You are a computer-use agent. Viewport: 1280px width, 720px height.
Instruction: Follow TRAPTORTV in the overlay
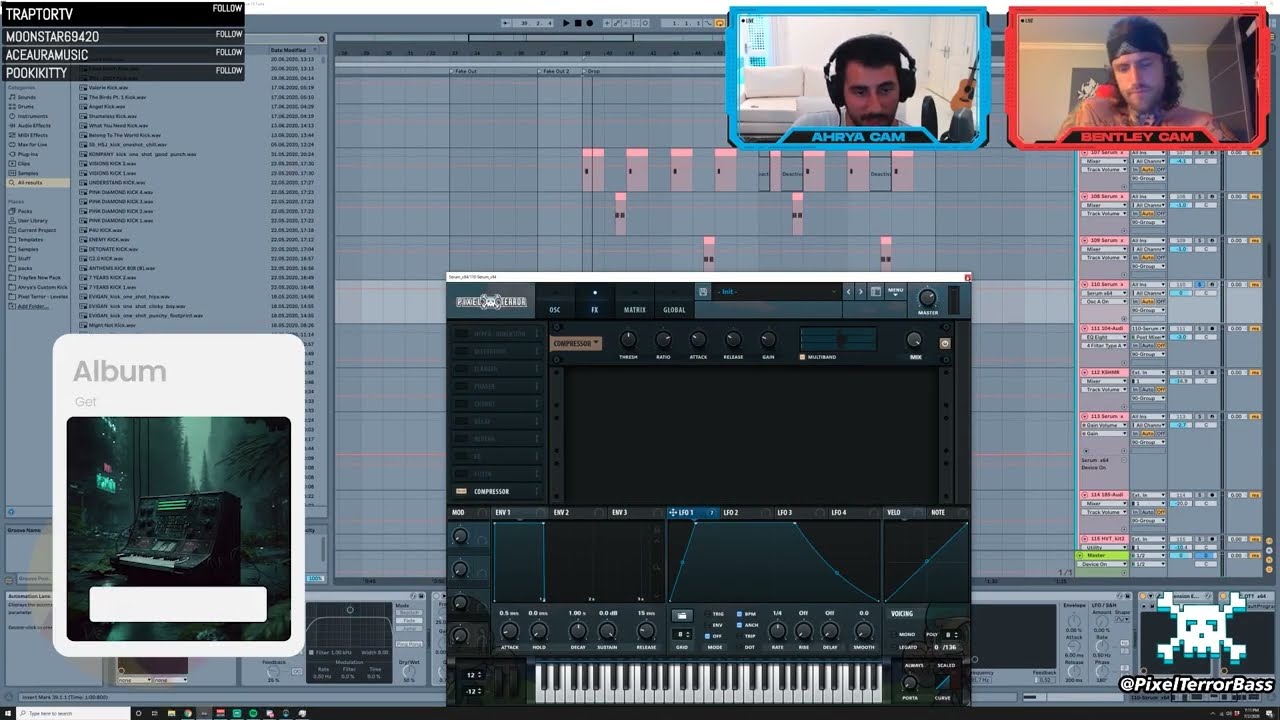click(x=228, y=8)
